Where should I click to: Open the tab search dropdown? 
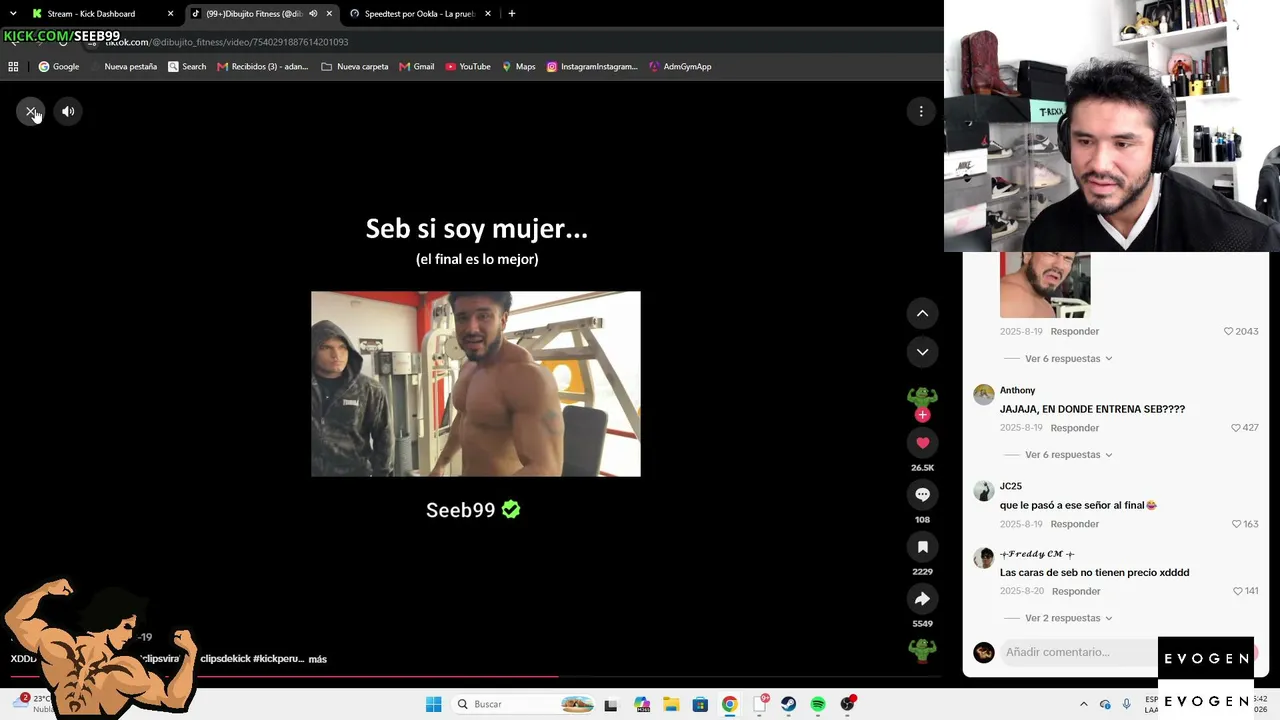click(x=13, y=14)
